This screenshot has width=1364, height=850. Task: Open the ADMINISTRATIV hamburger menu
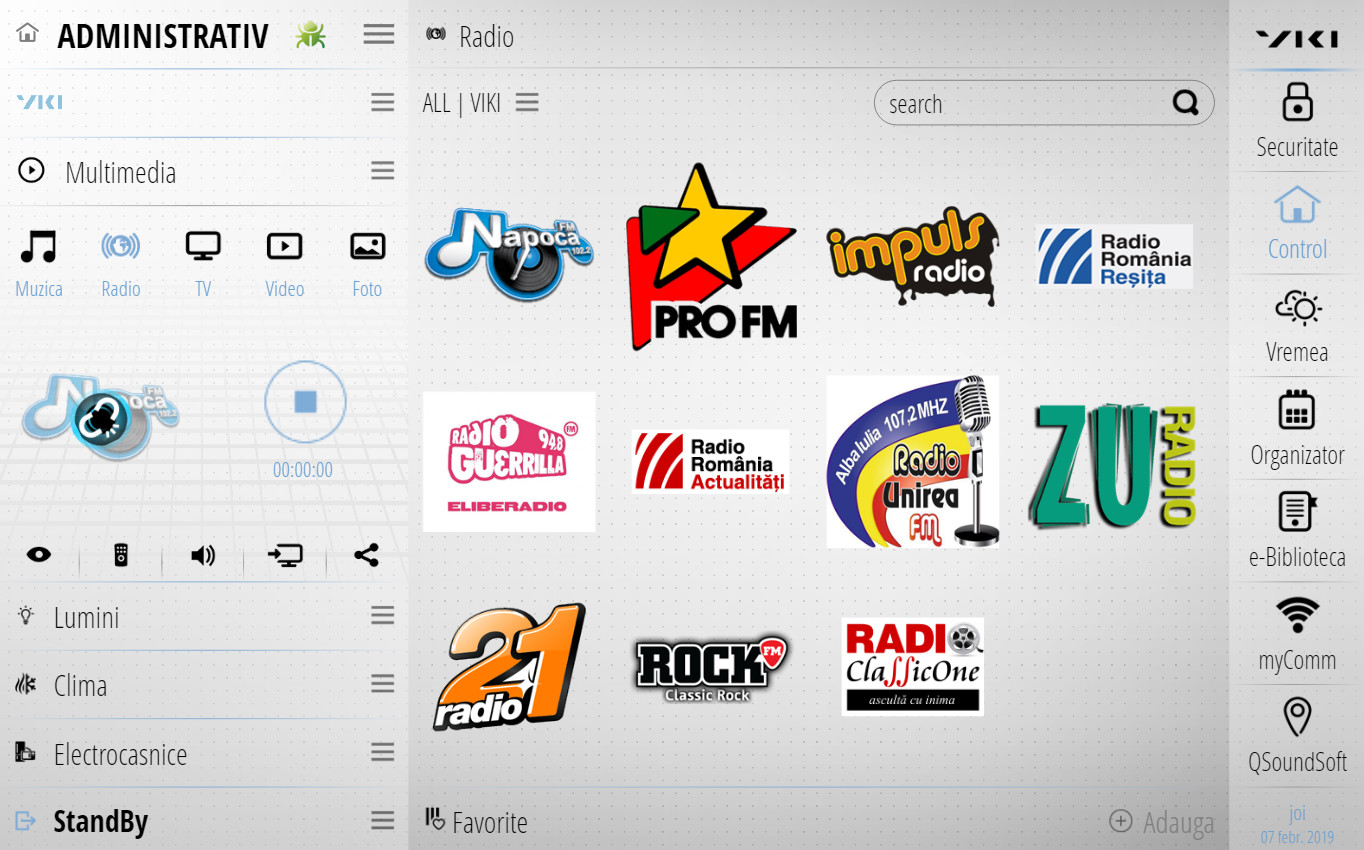[378, 33]
